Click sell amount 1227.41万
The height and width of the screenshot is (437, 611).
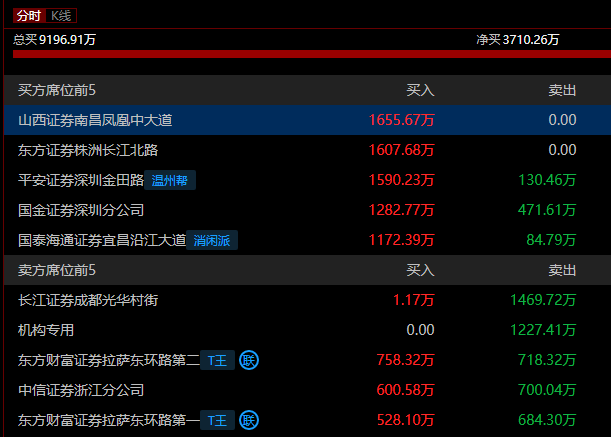[x=543, y=330]
